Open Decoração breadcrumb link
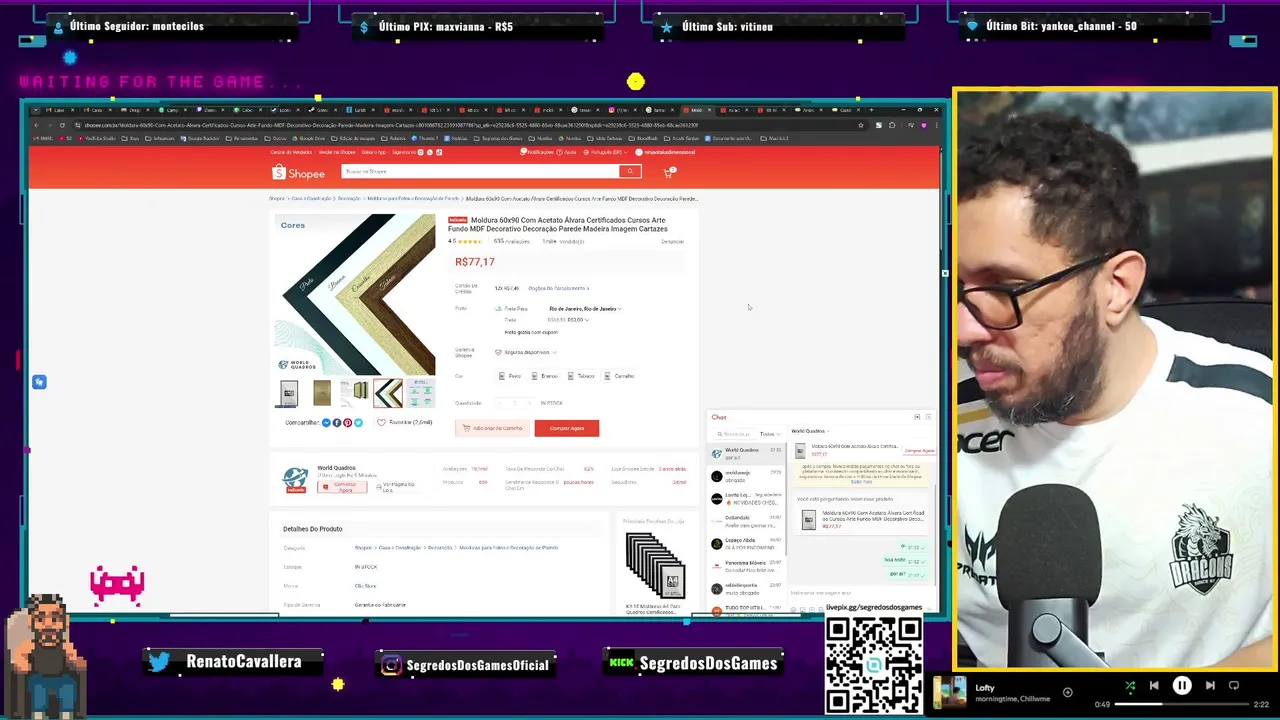 coord(349,199)
